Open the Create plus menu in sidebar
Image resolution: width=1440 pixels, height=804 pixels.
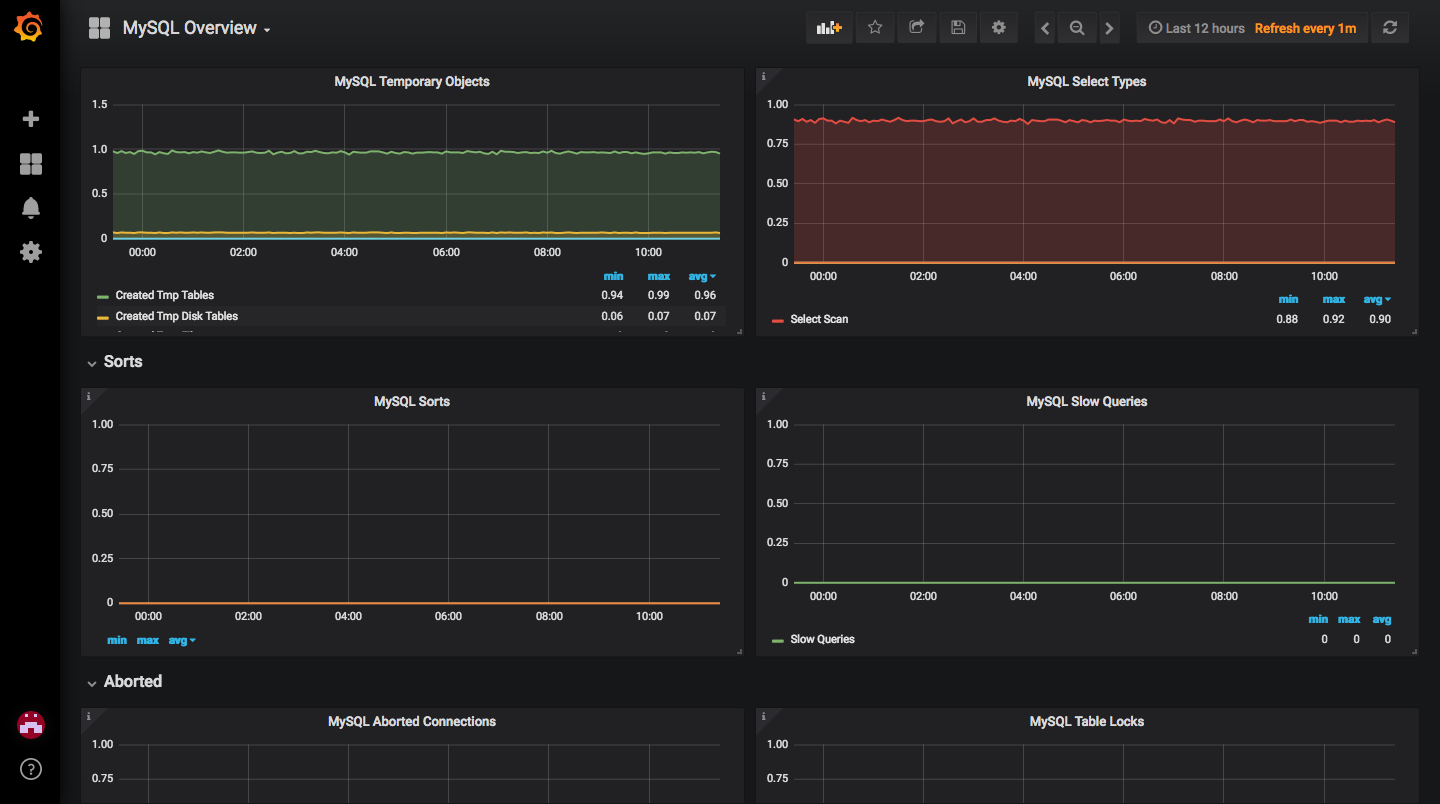31,119
